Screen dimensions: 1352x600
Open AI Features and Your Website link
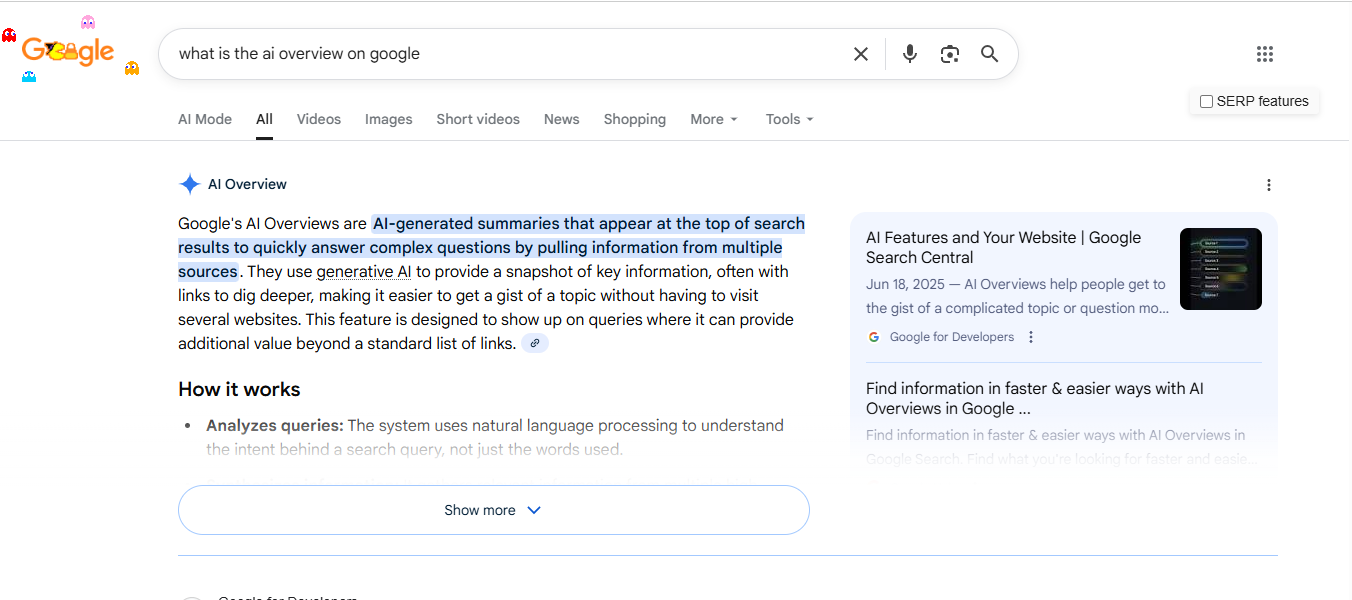tap(1003, 247)
